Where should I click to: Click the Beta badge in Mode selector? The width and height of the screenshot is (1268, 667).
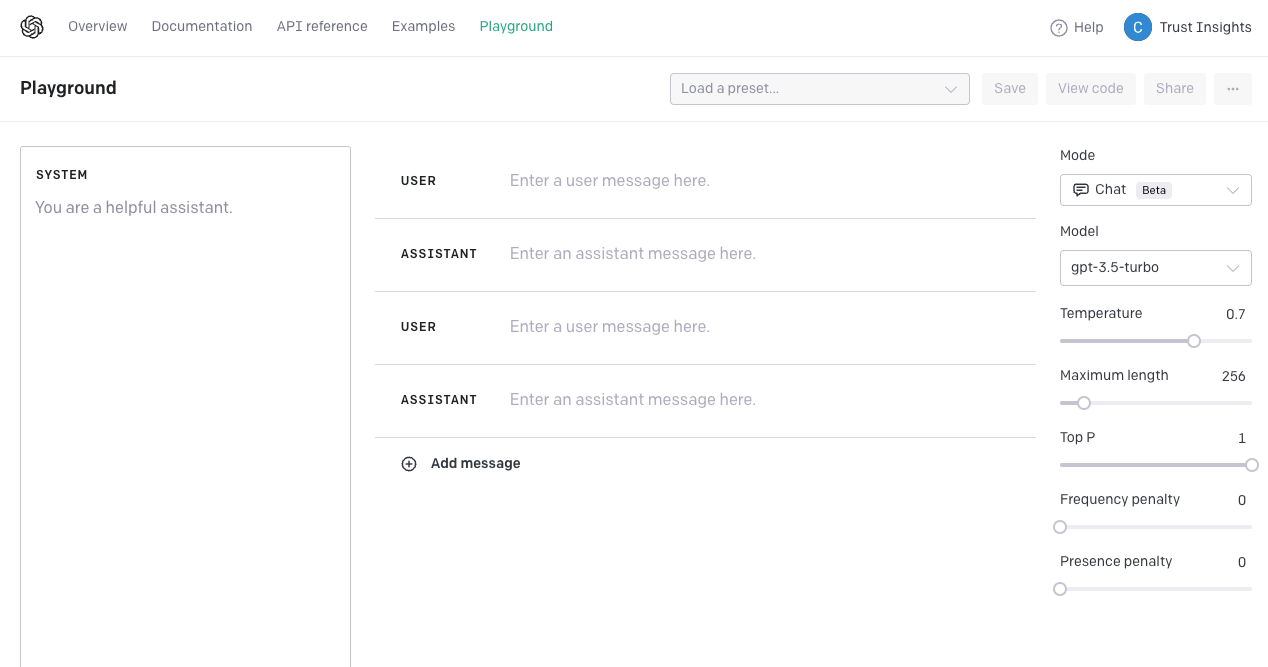pyautogui.click(x=1154, y=190)
